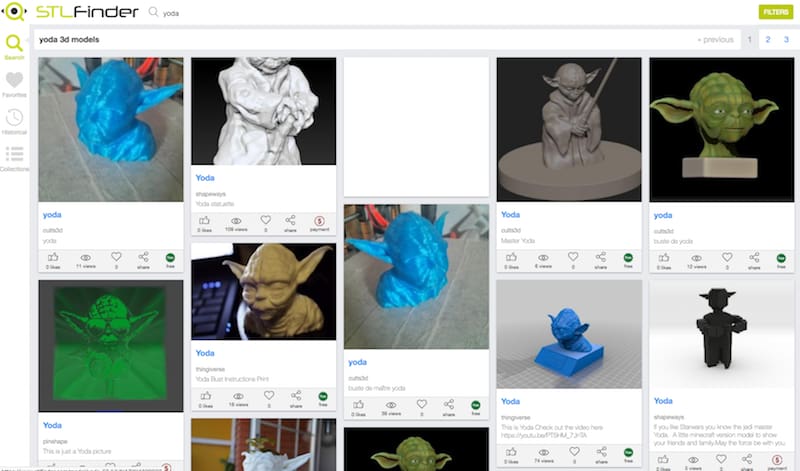The width and height of the screenshot is (800, 471).
Task: Click views icon on 11-views yoda card
Action: pos(86,260)
